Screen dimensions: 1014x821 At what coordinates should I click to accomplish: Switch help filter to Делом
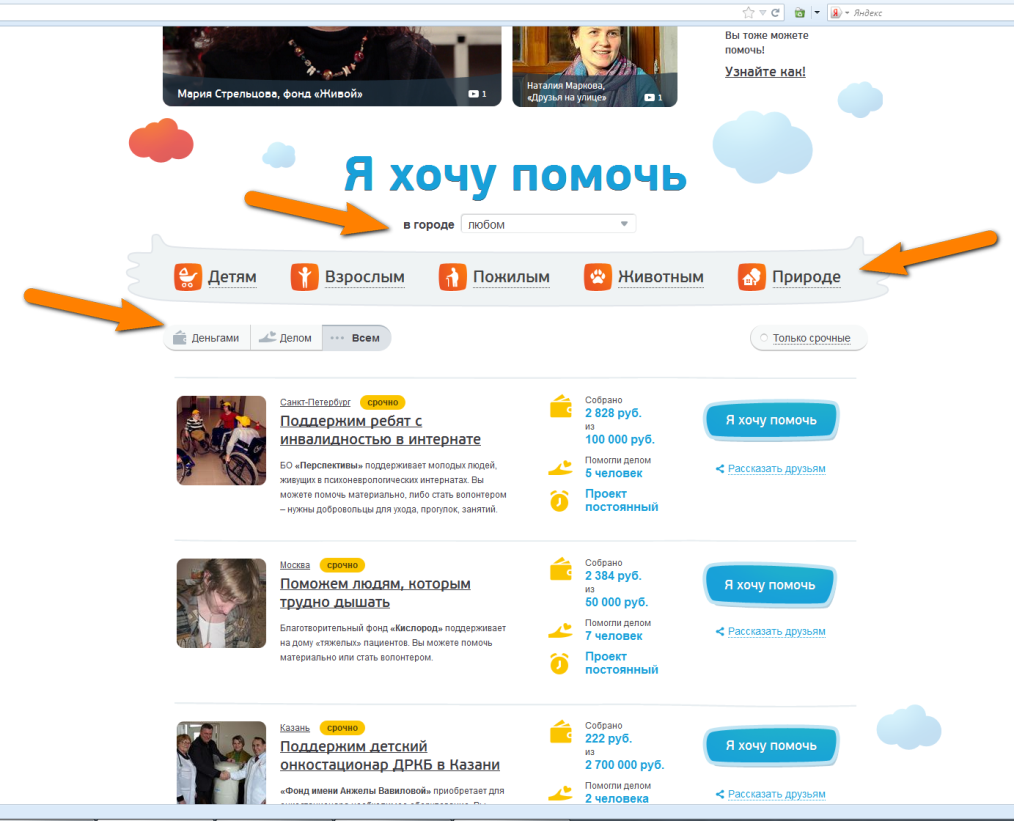click(x=285, y=338)
